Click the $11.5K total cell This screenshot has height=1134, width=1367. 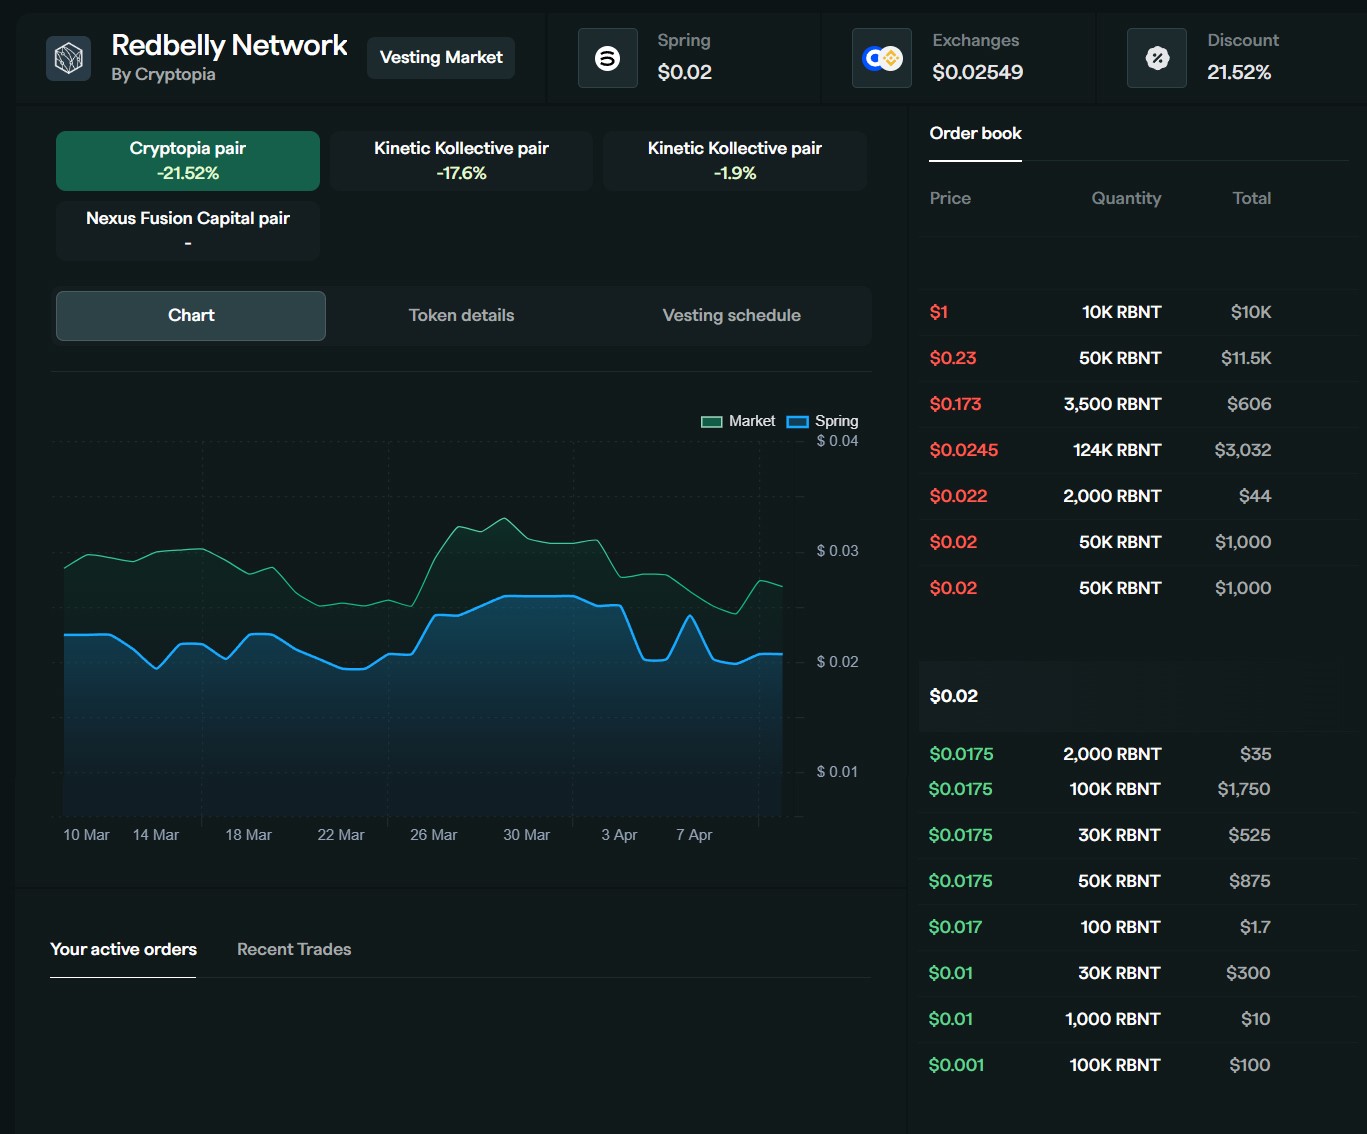pyautogui.click(x=1246, y=358)
